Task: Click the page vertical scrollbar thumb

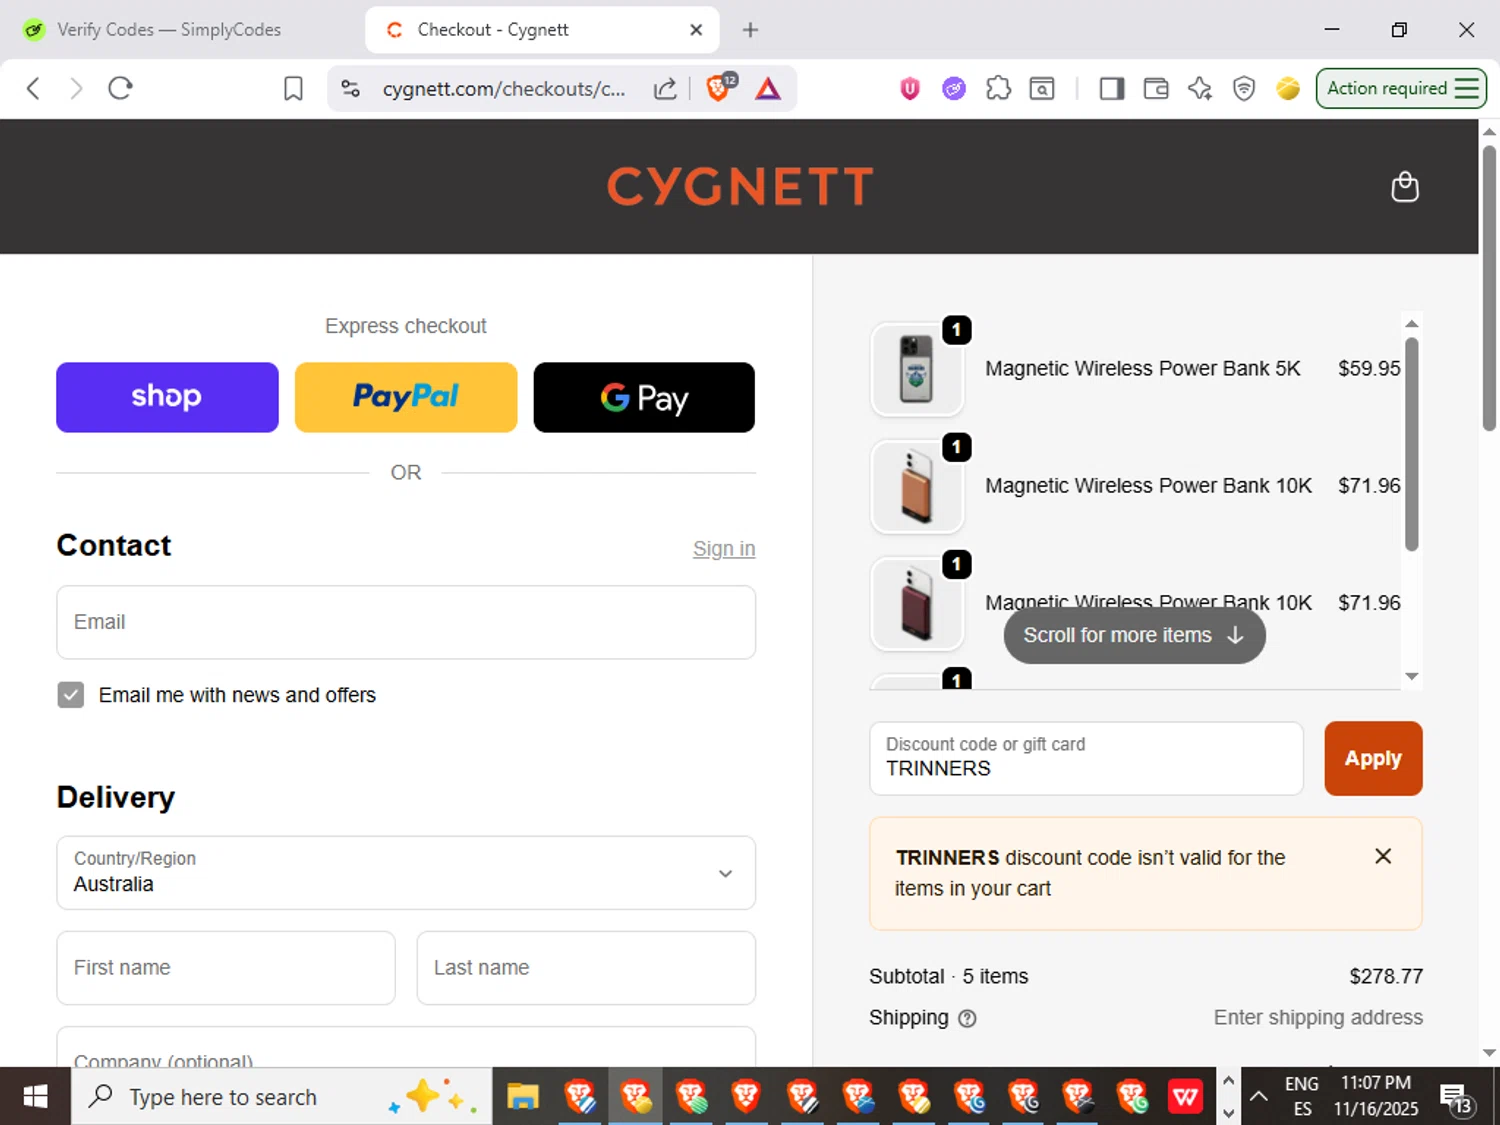Action: tap(1489, 288)
